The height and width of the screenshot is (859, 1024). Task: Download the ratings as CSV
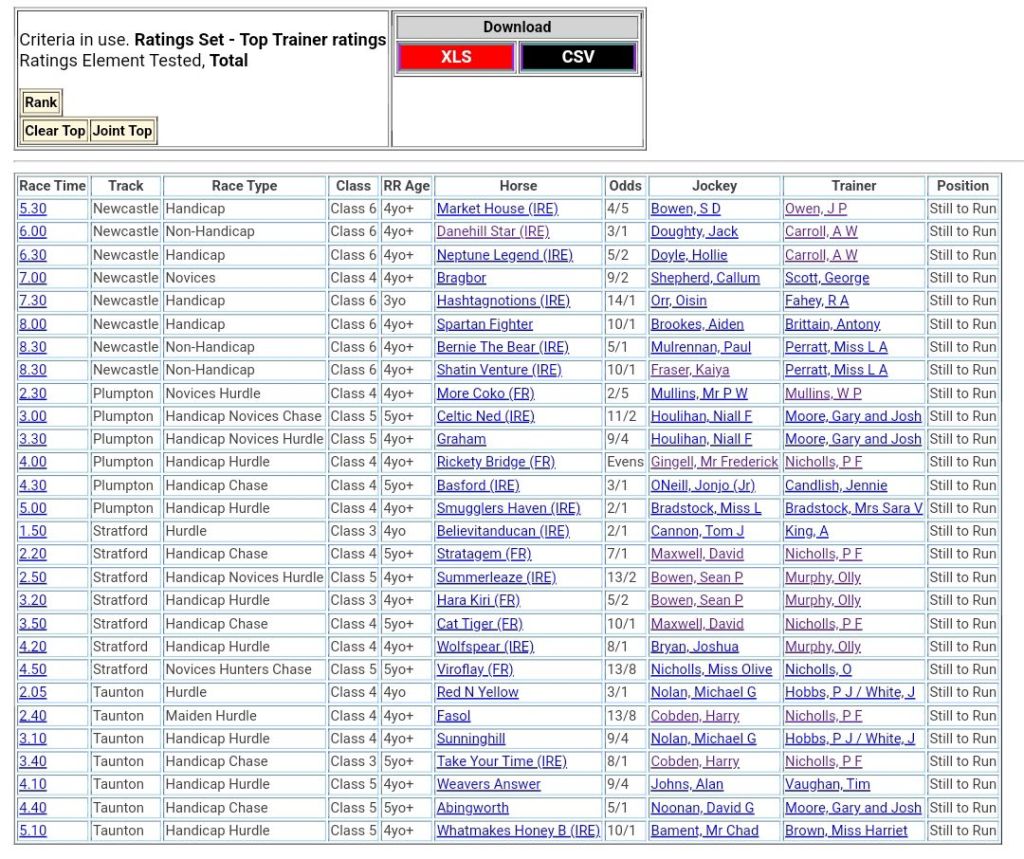(x=577, y=57)
